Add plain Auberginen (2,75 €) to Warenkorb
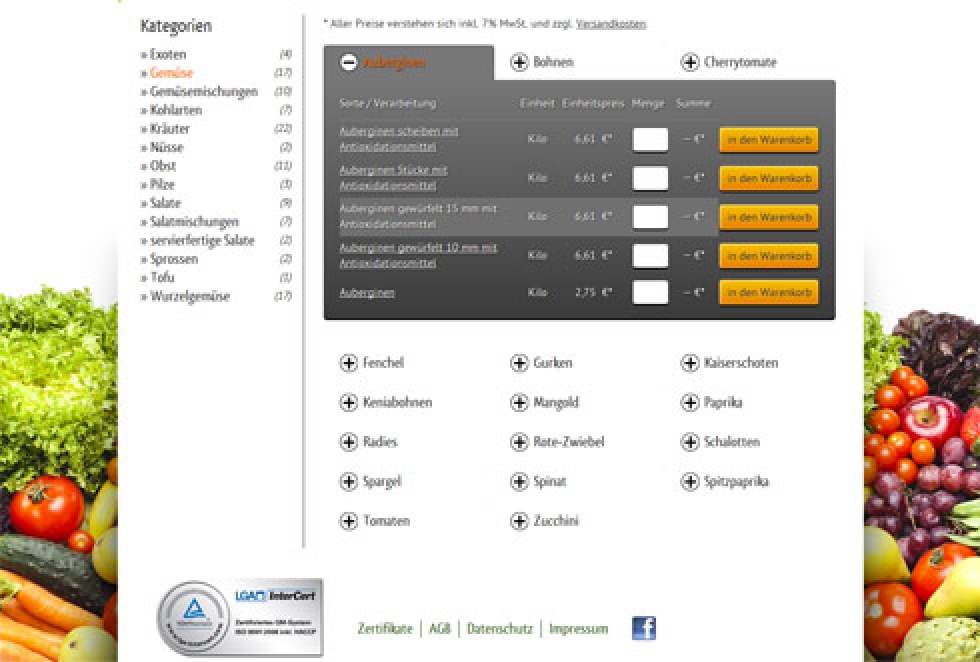The image size is (980, 662). click(x=768, y=293)
